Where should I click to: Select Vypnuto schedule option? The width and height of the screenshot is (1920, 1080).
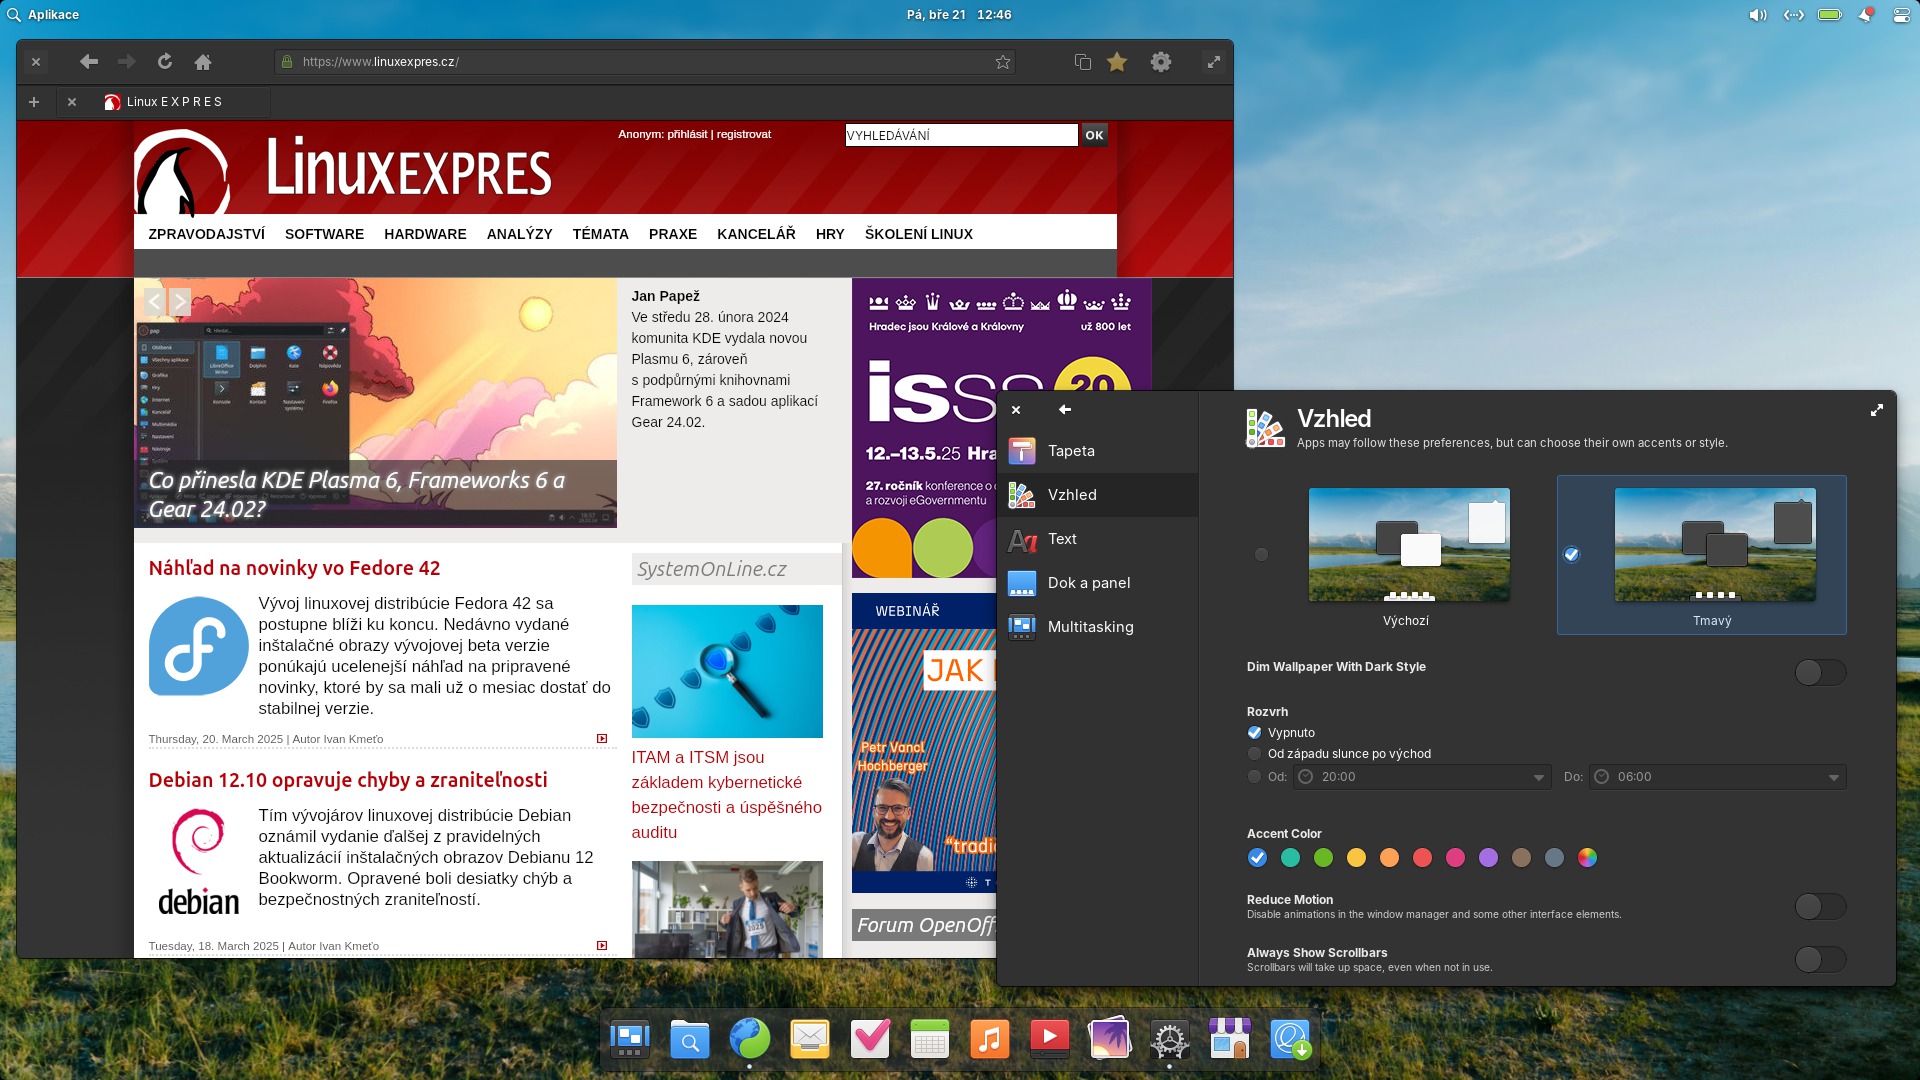(1254, 733)
